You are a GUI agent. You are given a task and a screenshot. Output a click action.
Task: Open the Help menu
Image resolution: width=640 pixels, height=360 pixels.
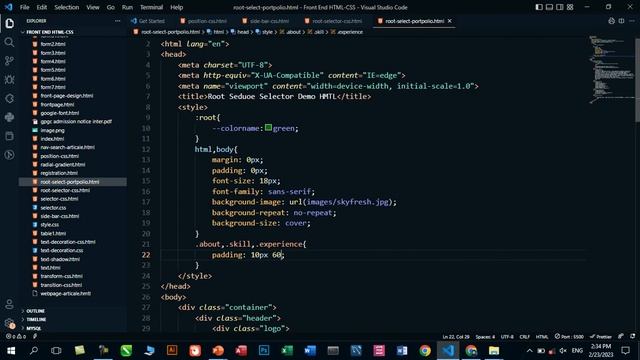(176, 7)
